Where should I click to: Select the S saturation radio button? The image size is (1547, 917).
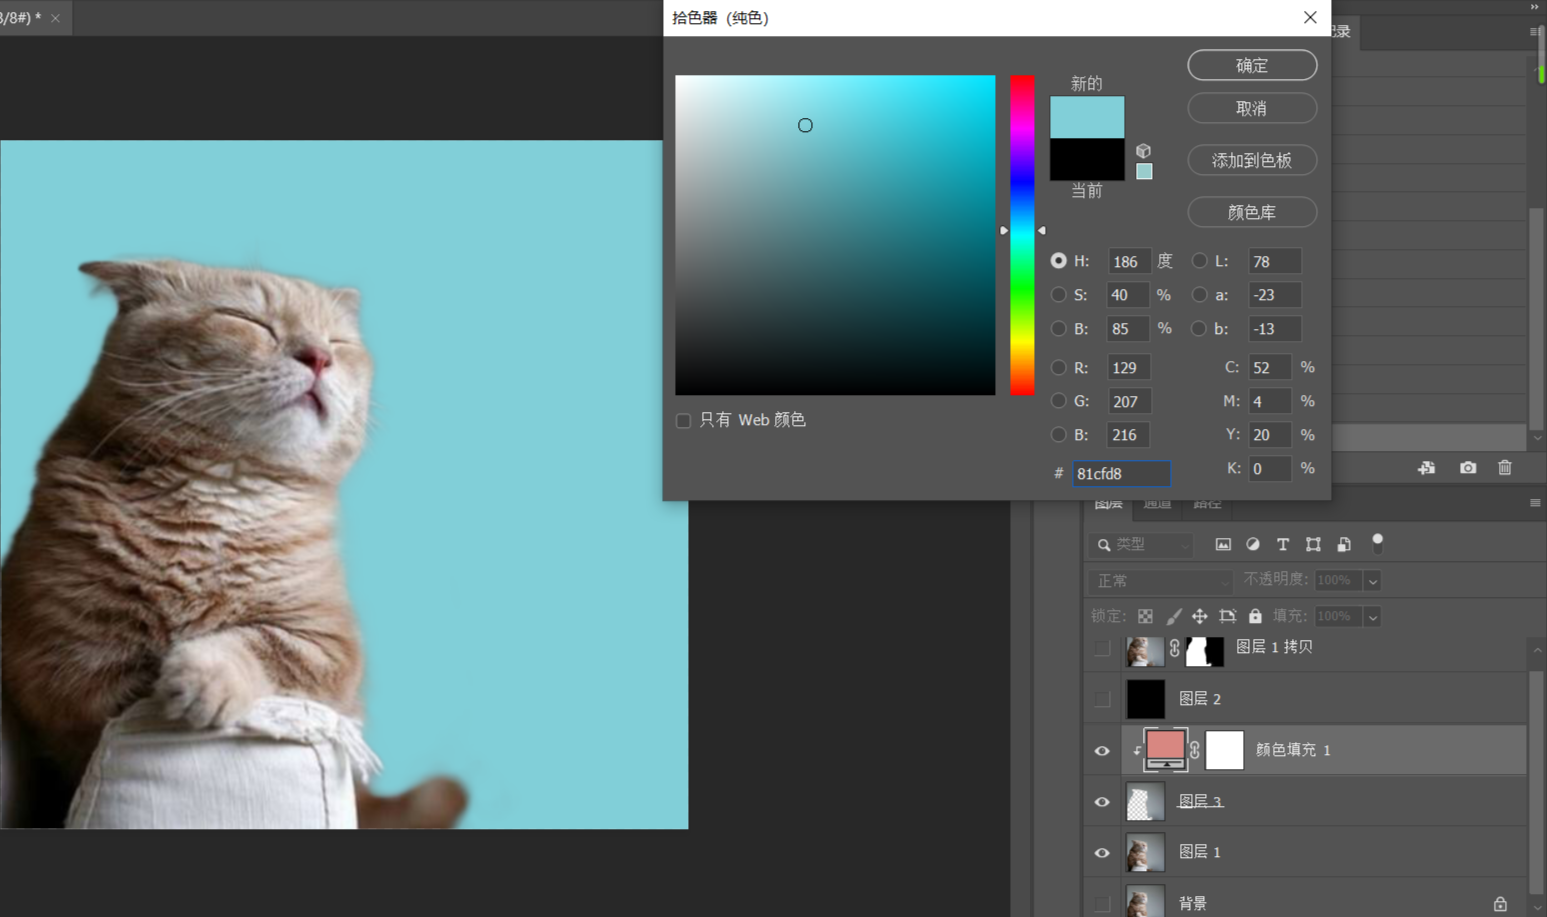point(1058,295)
